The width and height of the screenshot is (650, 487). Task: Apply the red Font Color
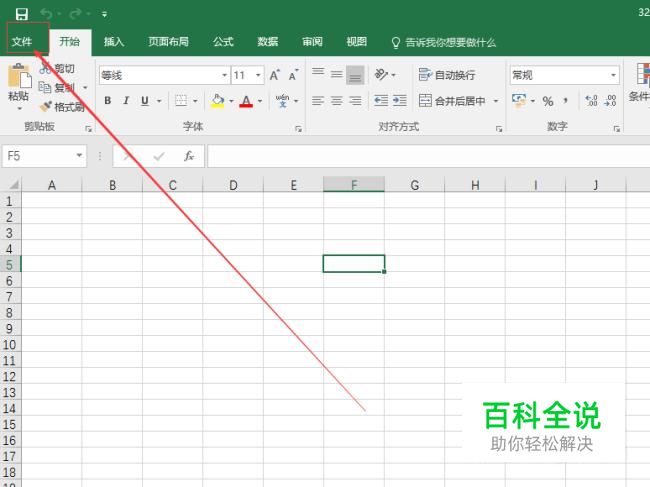point(246,101)
